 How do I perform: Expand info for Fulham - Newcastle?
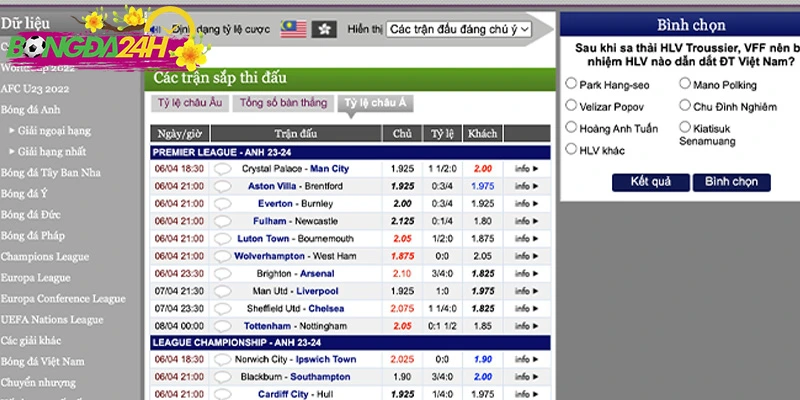pyautogui.click(x=527, y=221)
